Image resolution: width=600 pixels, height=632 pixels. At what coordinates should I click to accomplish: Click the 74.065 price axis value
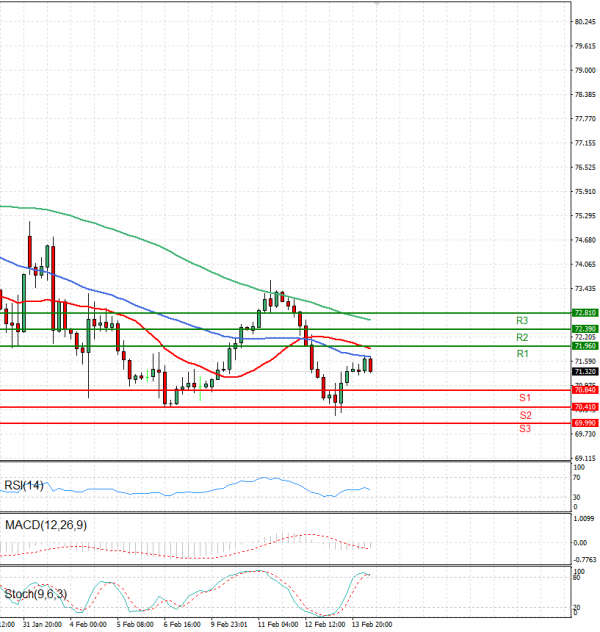tap(585, 264)
